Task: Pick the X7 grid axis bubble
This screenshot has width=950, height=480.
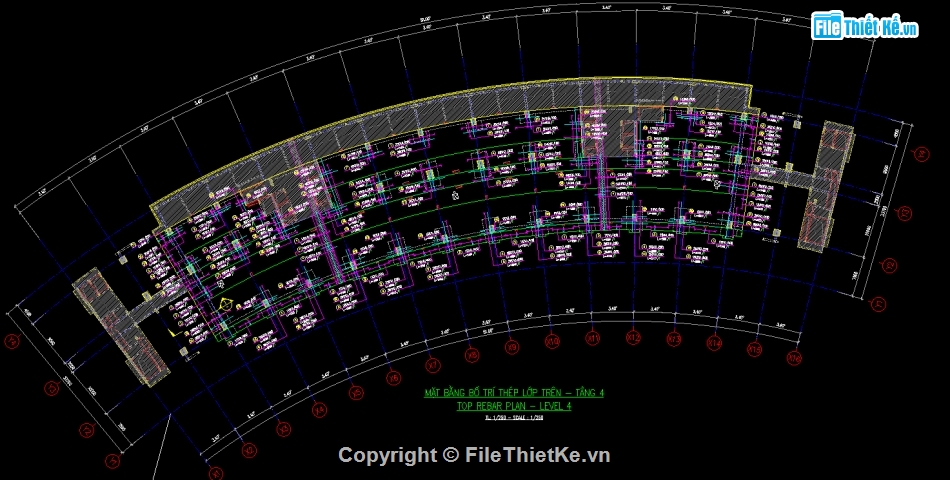Action: [433, 365]
